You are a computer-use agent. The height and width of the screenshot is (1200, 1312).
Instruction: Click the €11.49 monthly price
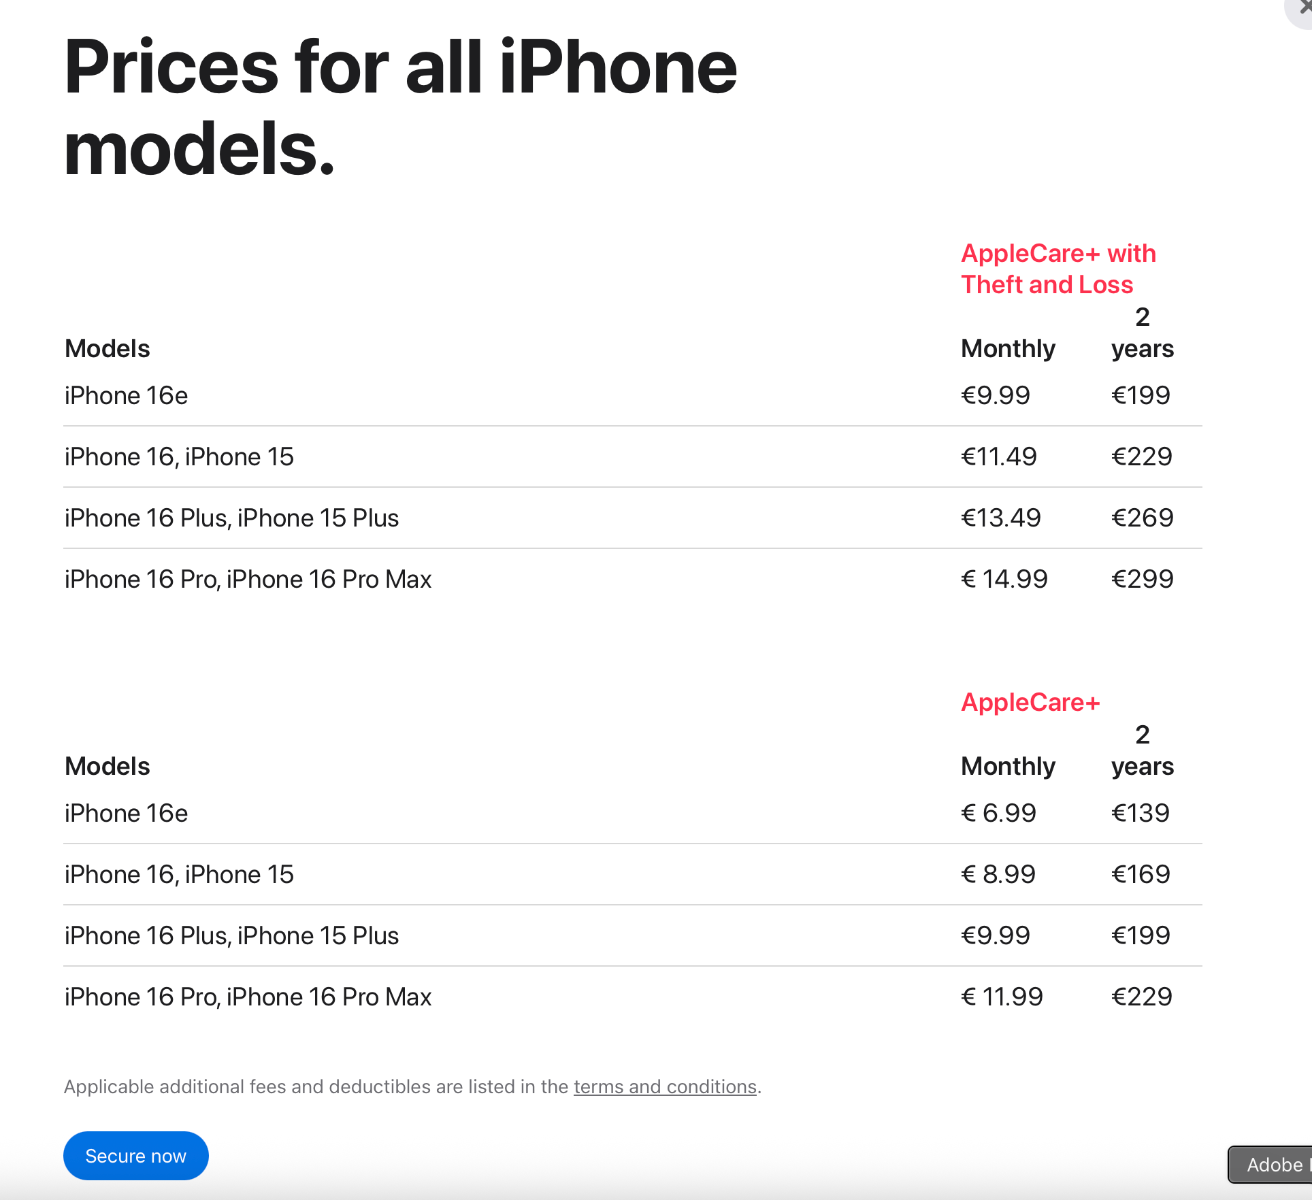tap(998, 457)
